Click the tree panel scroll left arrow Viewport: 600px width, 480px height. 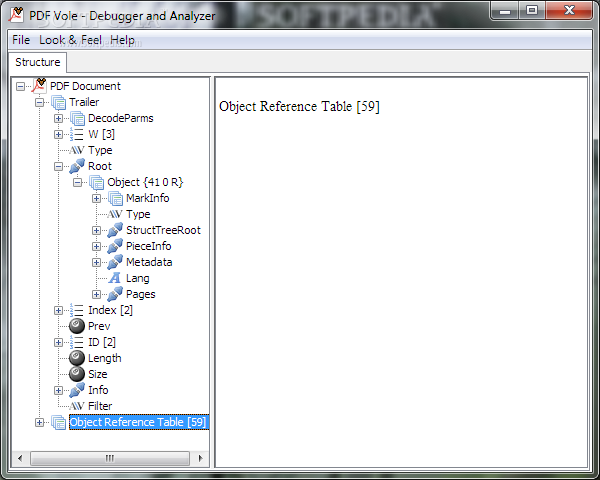tap(20, 458)
